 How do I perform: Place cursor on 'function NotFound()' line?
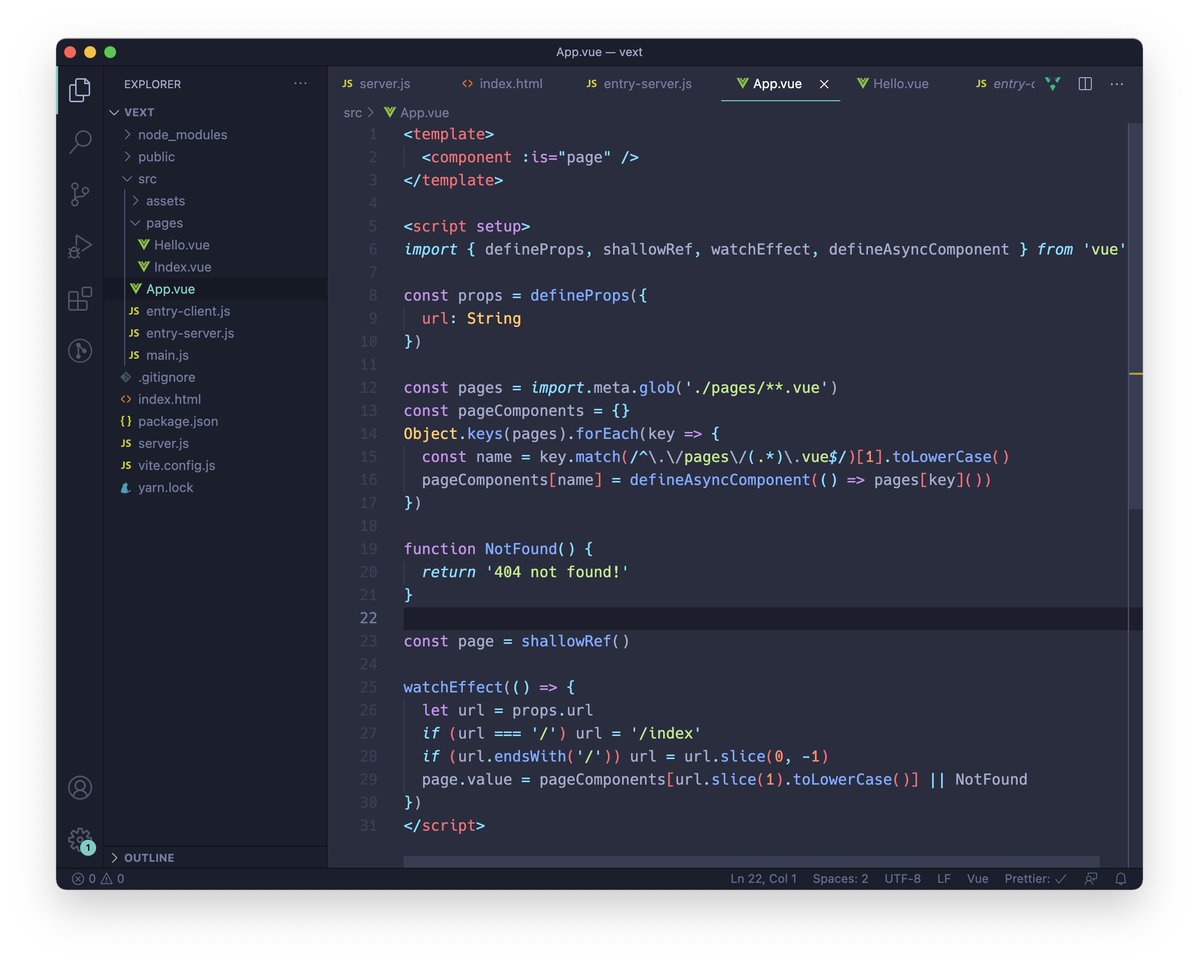tap(498, 549)
